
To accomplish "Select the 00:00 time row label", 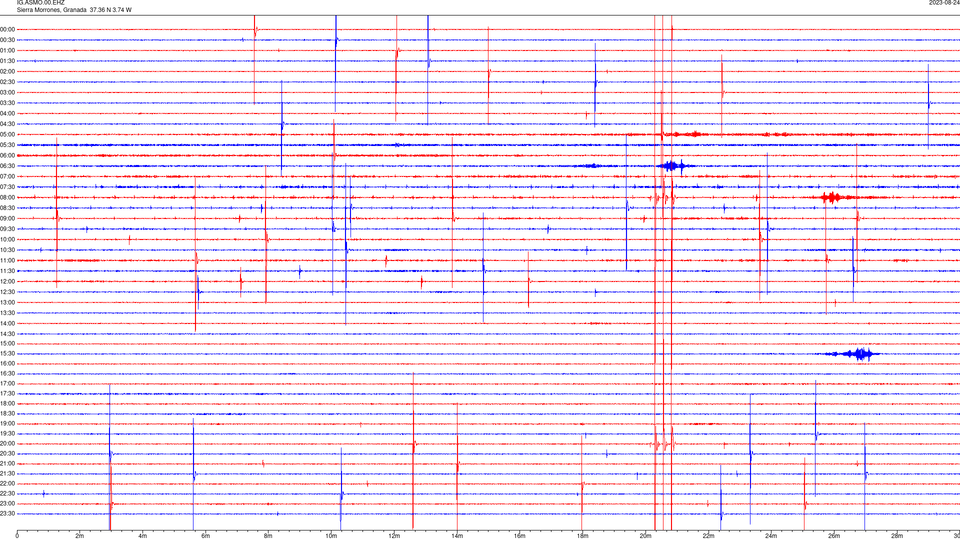I will point(8,29).
